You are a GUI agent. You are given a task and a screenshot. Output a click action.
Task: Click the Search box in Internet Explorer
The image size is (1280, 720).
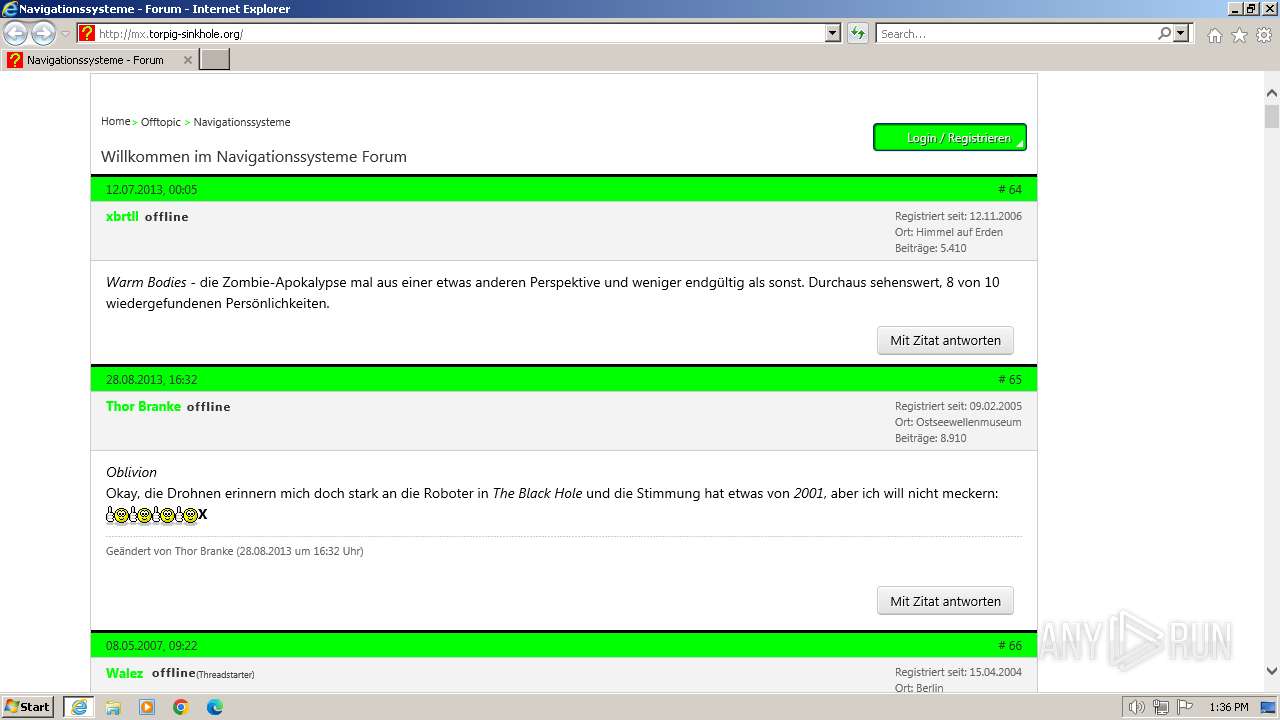(1016, 33)
